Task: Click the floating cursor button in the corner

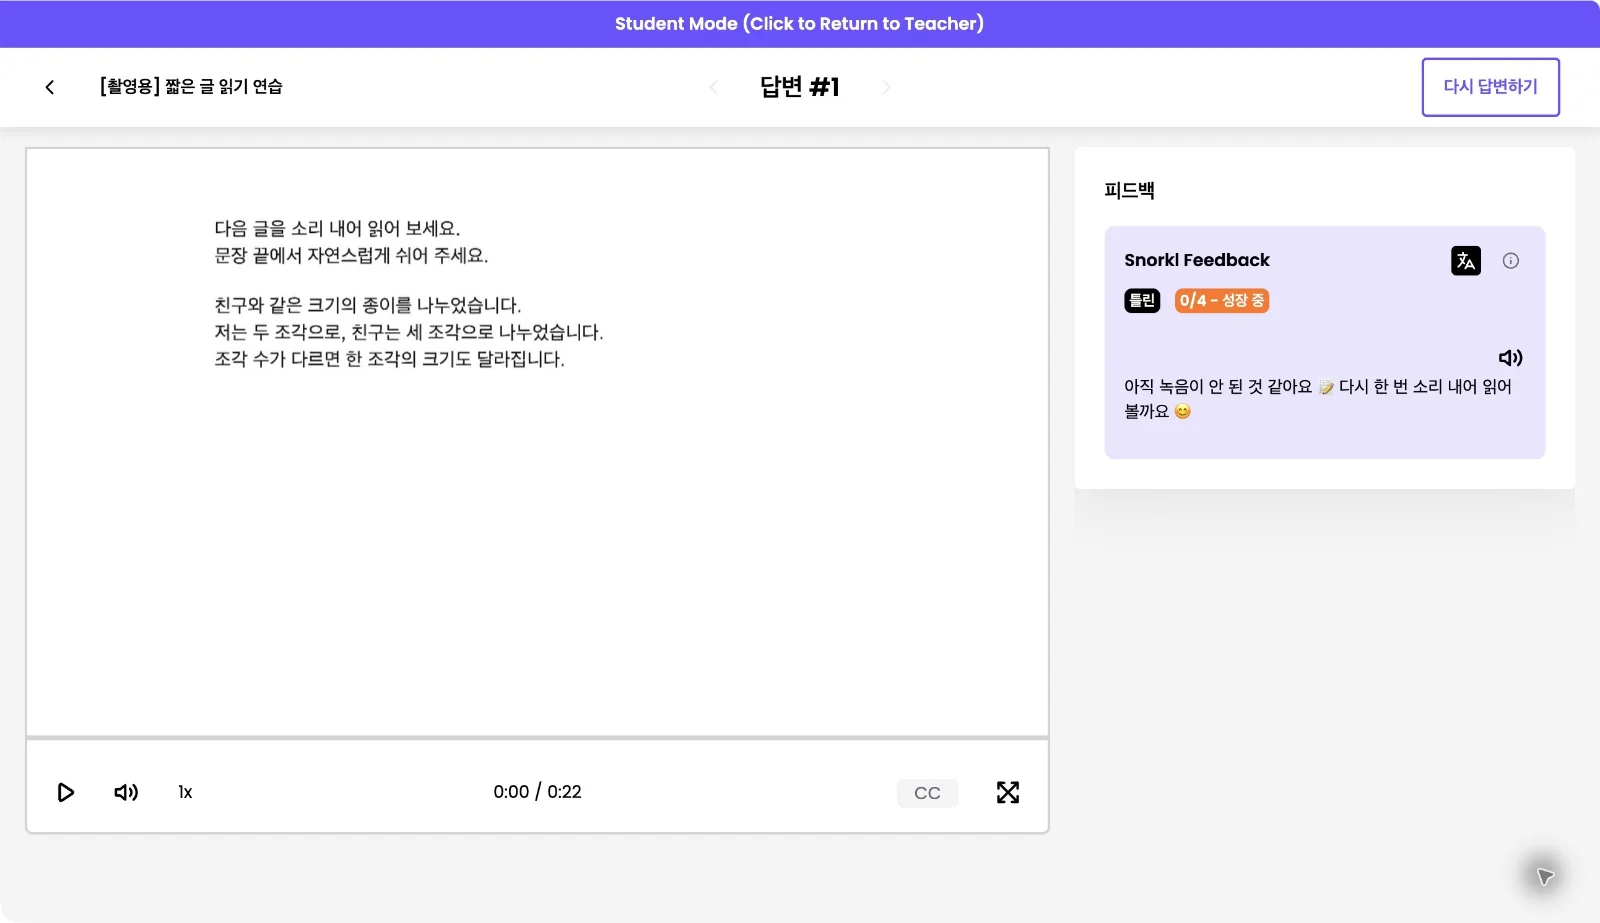Action: (x=1545, y=876)
